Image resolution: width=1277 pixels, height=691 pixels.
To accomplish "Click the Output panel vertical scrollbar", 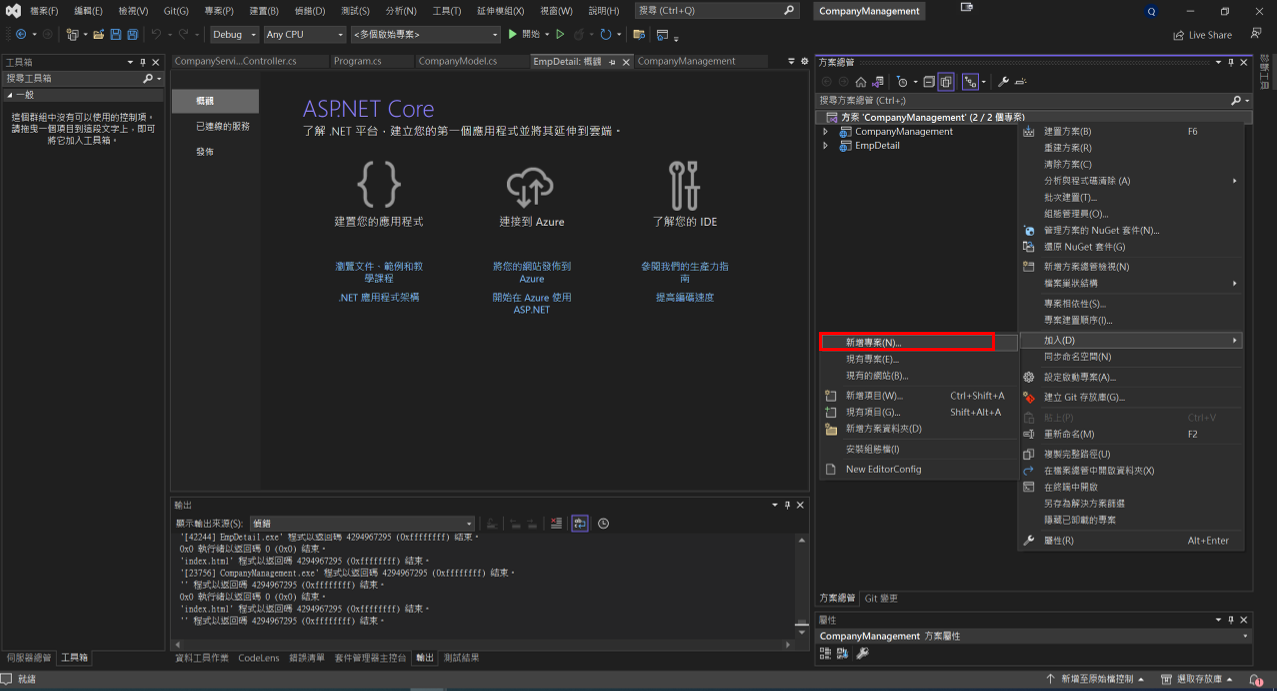I will pos(801,585).
